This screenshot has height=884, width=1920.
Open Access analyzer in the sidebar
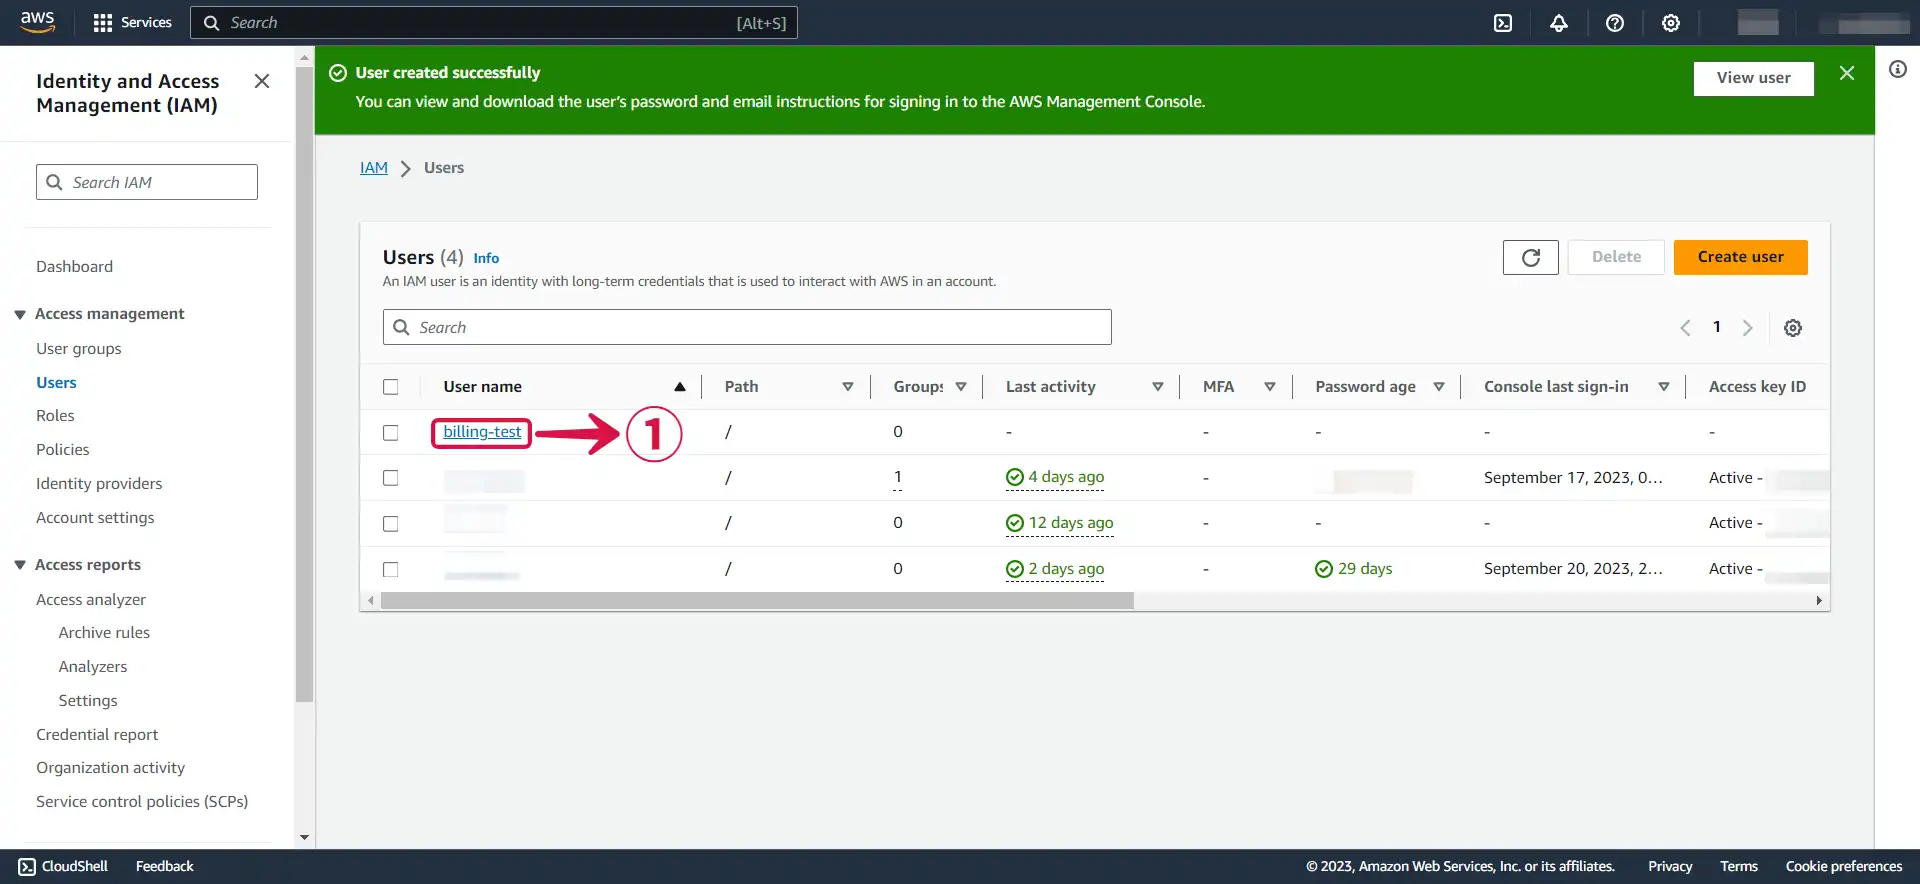[x=91, y=600]
